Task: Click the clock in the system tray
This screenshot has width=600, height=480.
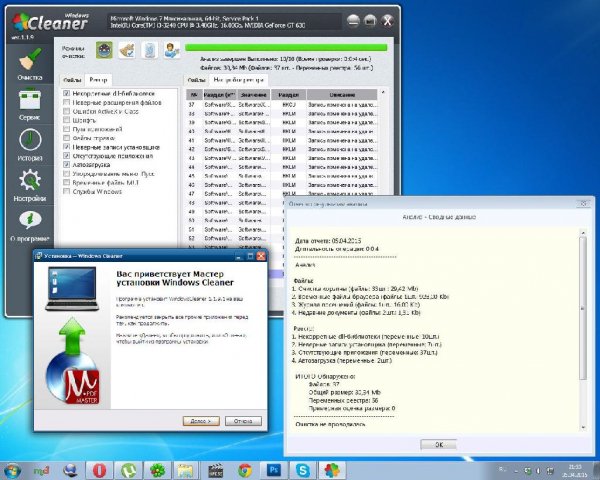Action: 575,471
